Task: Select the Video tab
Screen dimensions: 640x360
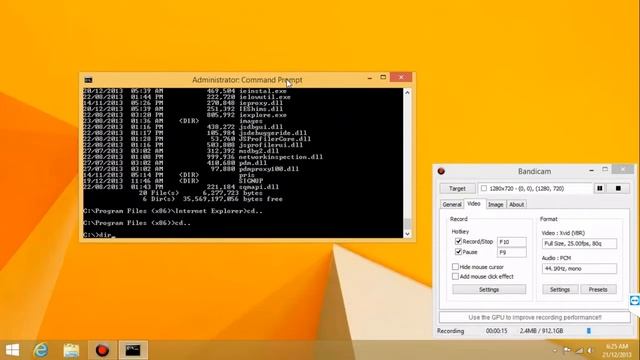Action: (473, 204)
